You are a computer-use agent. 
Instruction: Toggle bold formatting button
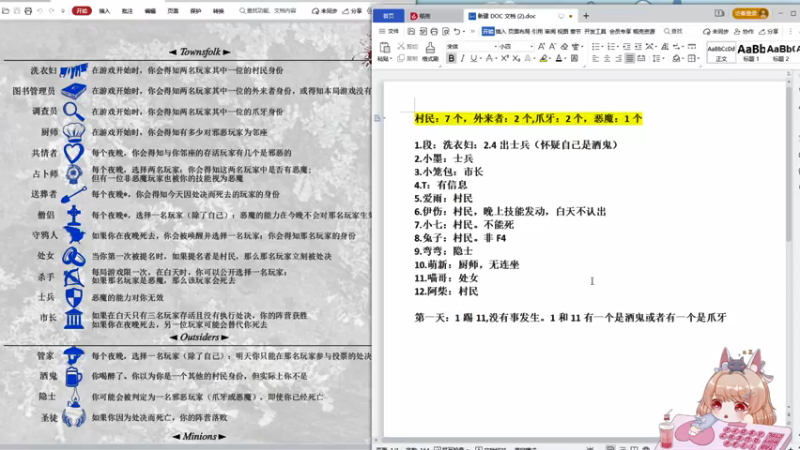(x=451, y=59)
